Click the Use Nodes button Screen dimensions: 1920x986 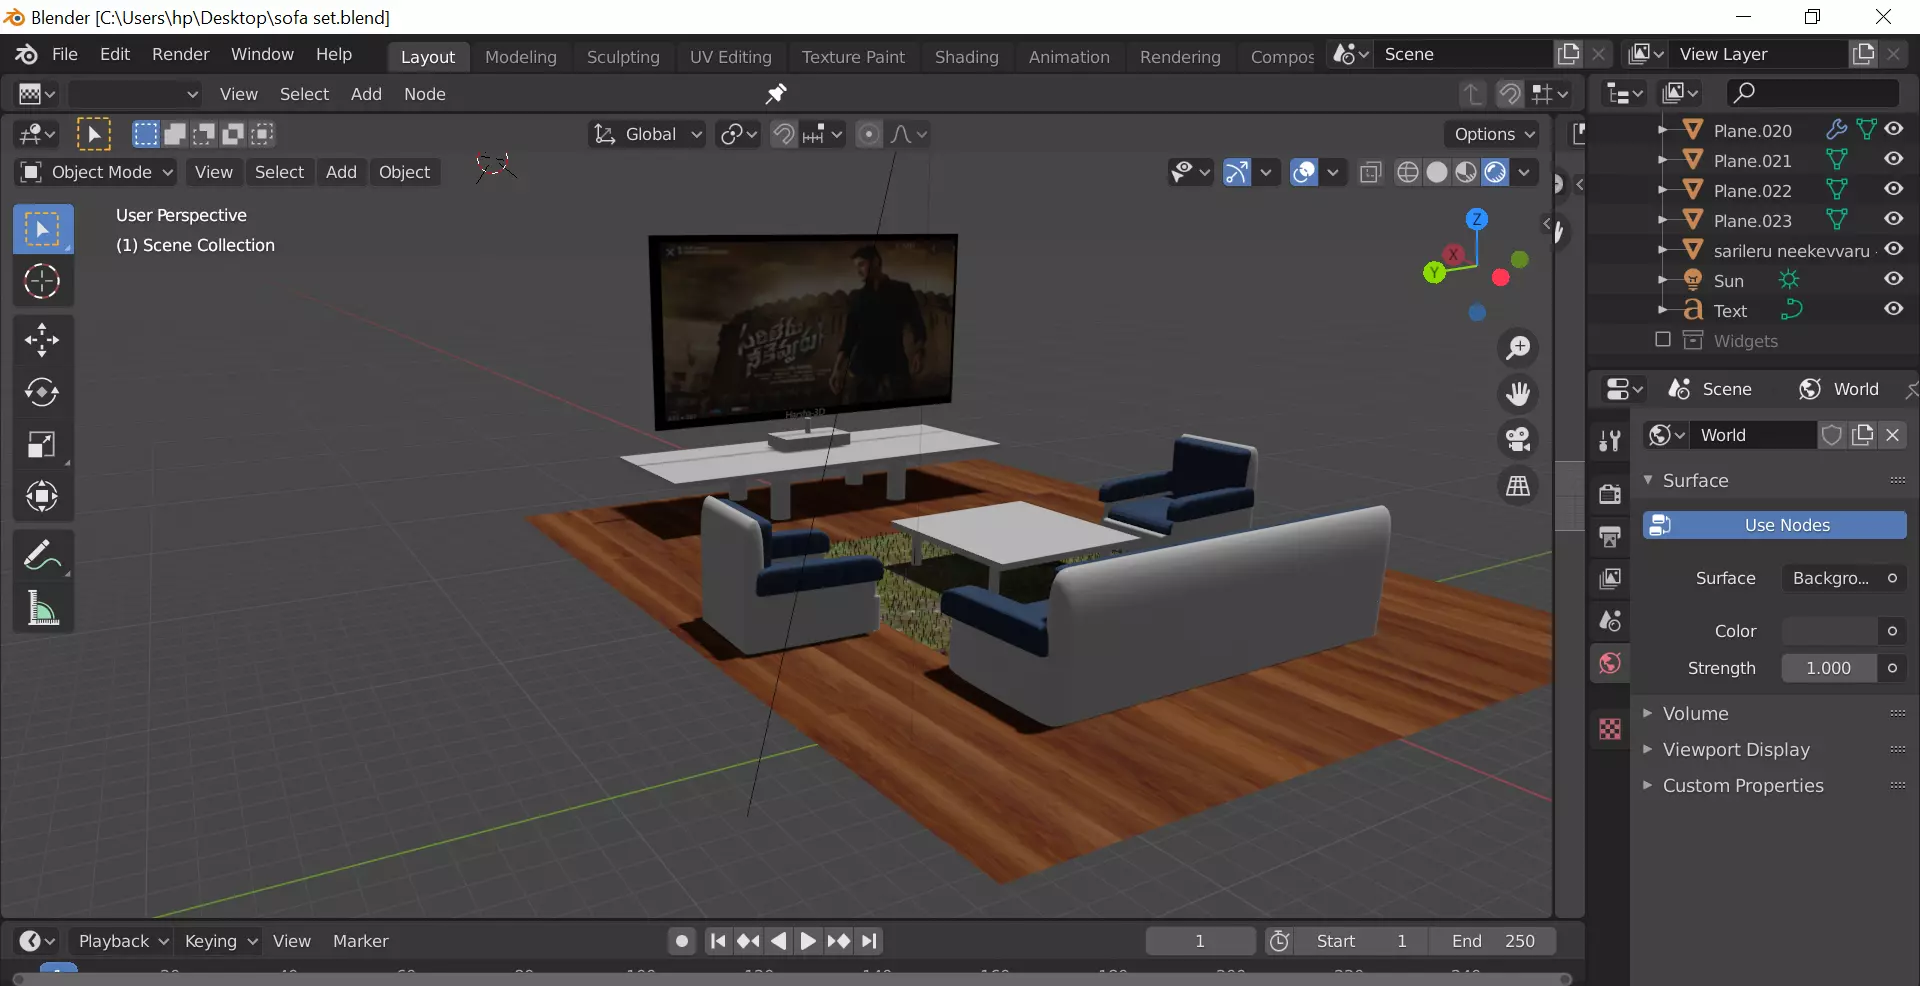(1774, 525)
